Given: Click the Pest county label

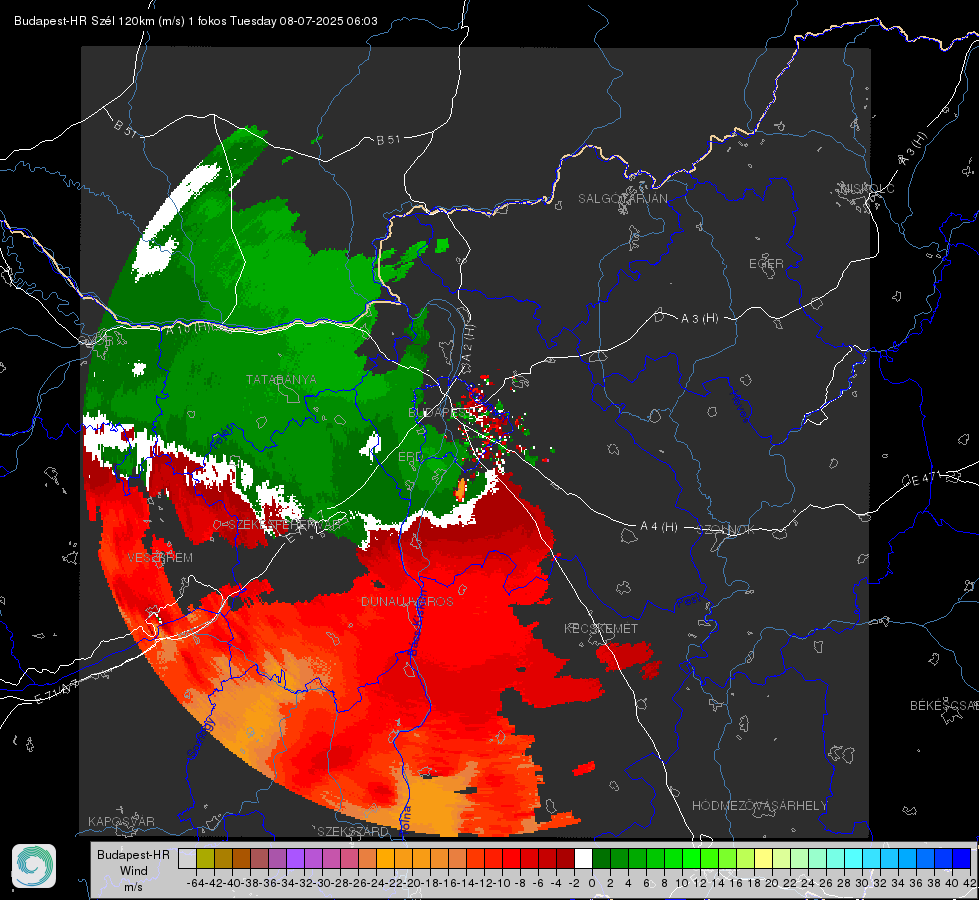Looking at the screenshot, I should (689, 601).
